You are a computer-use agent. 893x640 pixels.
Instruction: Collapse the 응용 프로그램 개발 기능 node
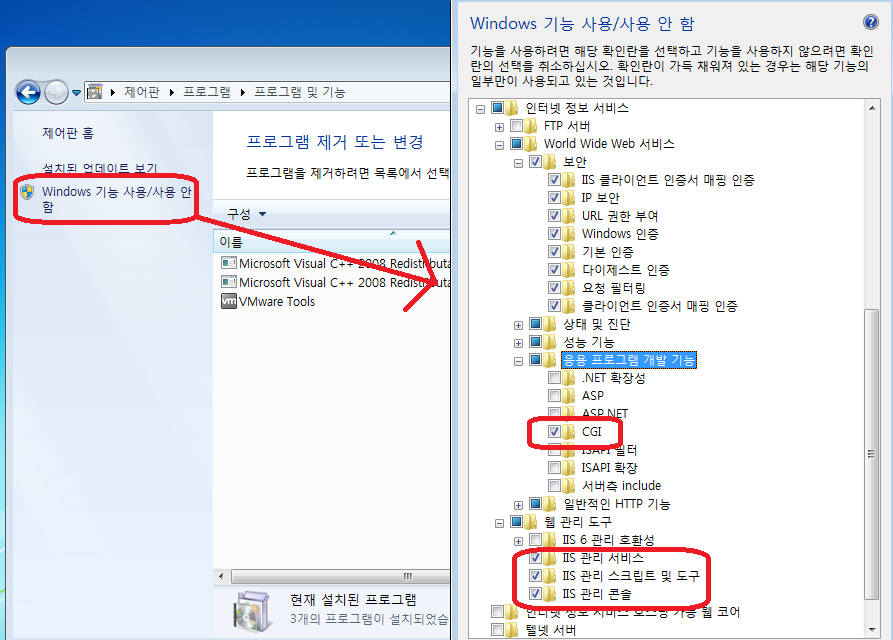518,362
